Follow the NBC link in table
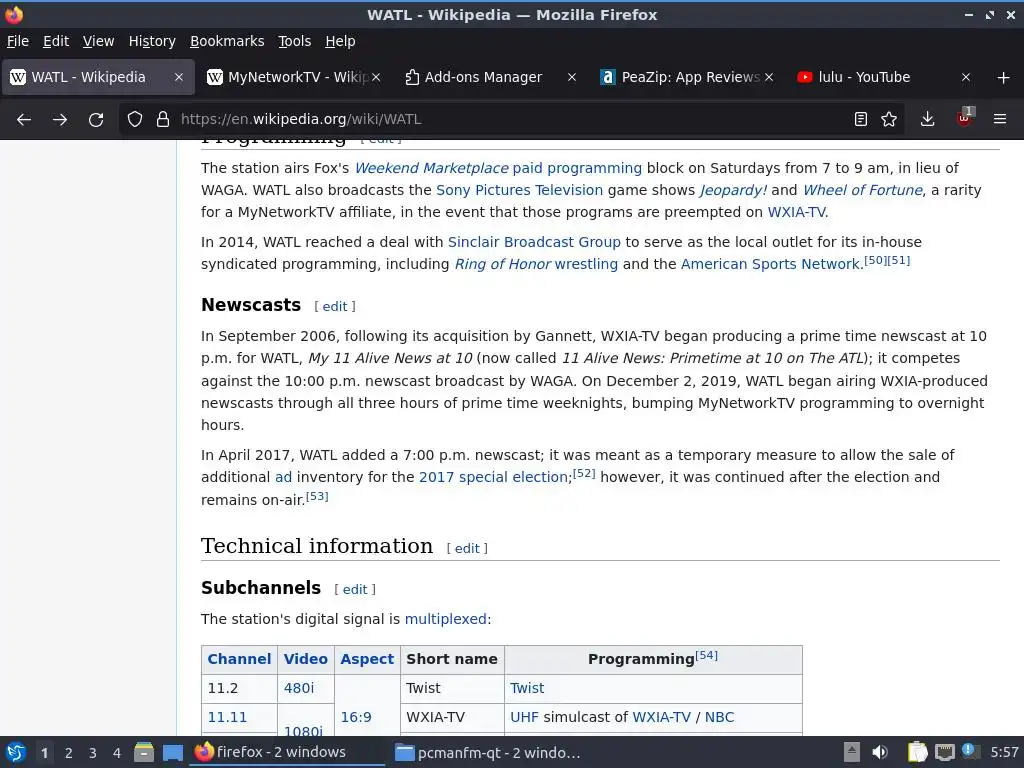 719,717
